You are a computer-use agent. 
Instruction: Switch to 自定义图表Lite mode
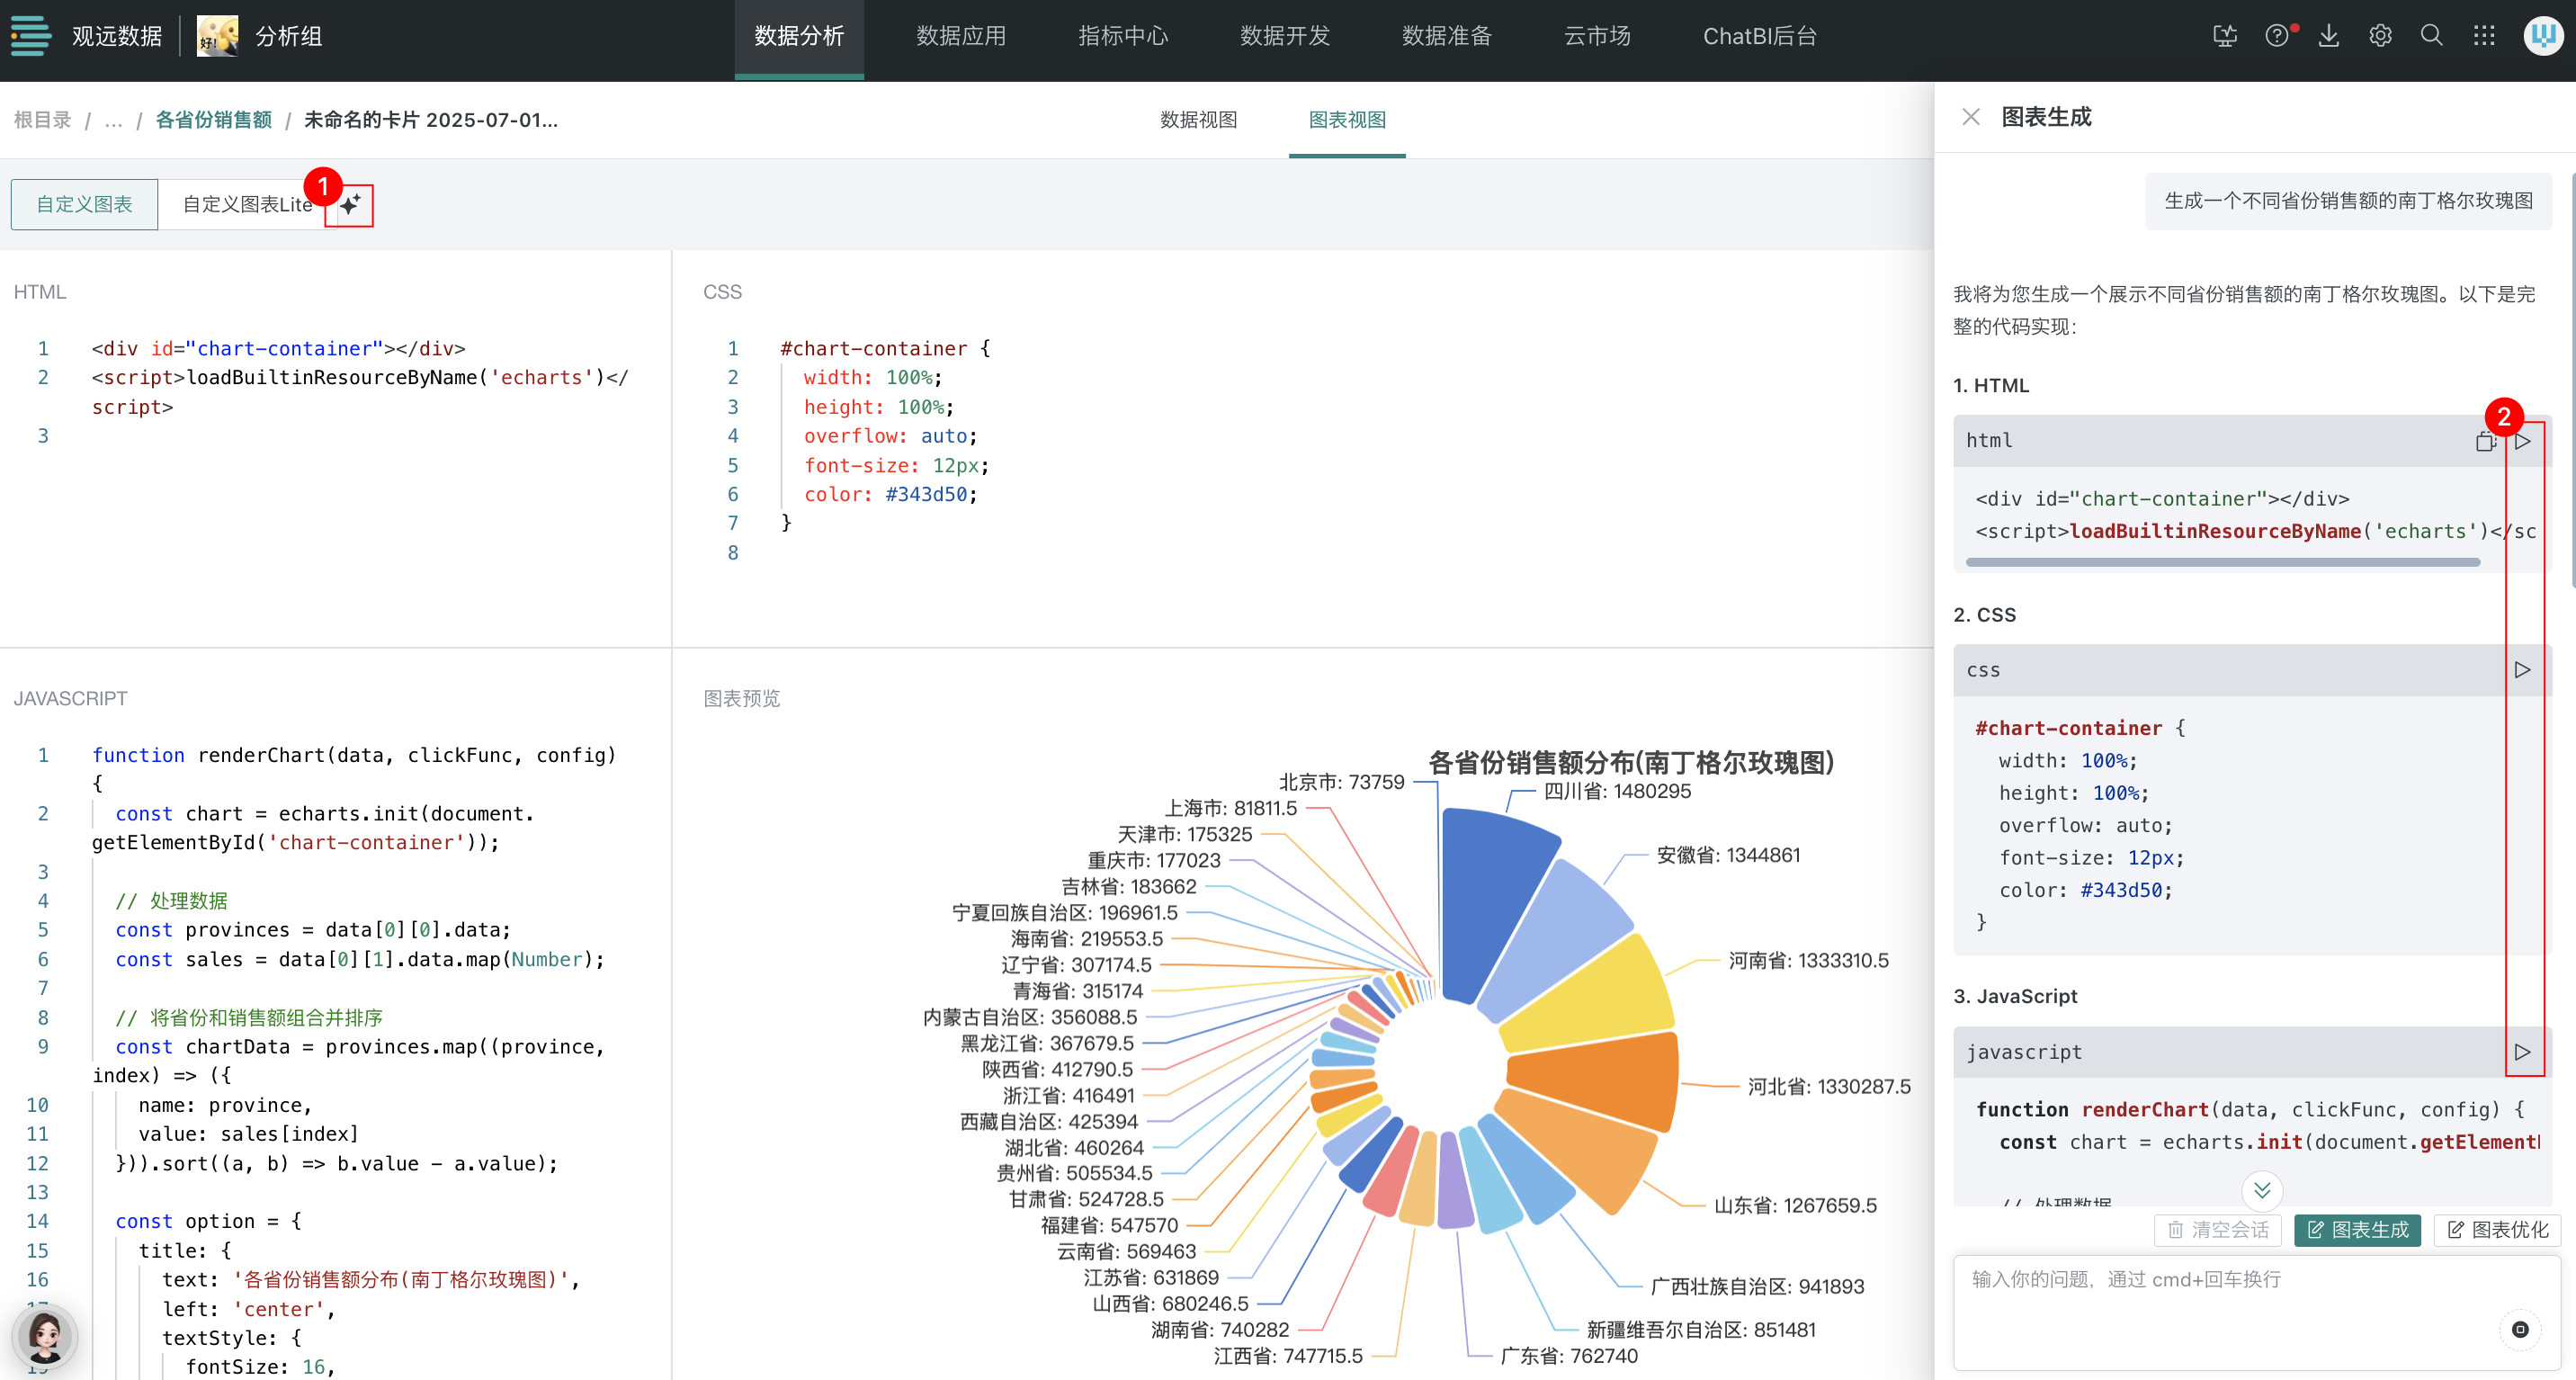247,204
